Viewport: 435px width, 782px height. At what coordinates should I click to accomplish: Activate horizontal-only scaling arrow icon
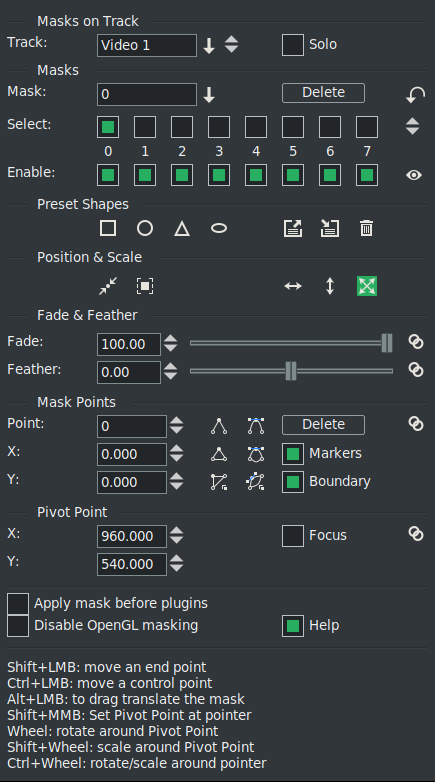pyautogui.click(x=293, y=286)
